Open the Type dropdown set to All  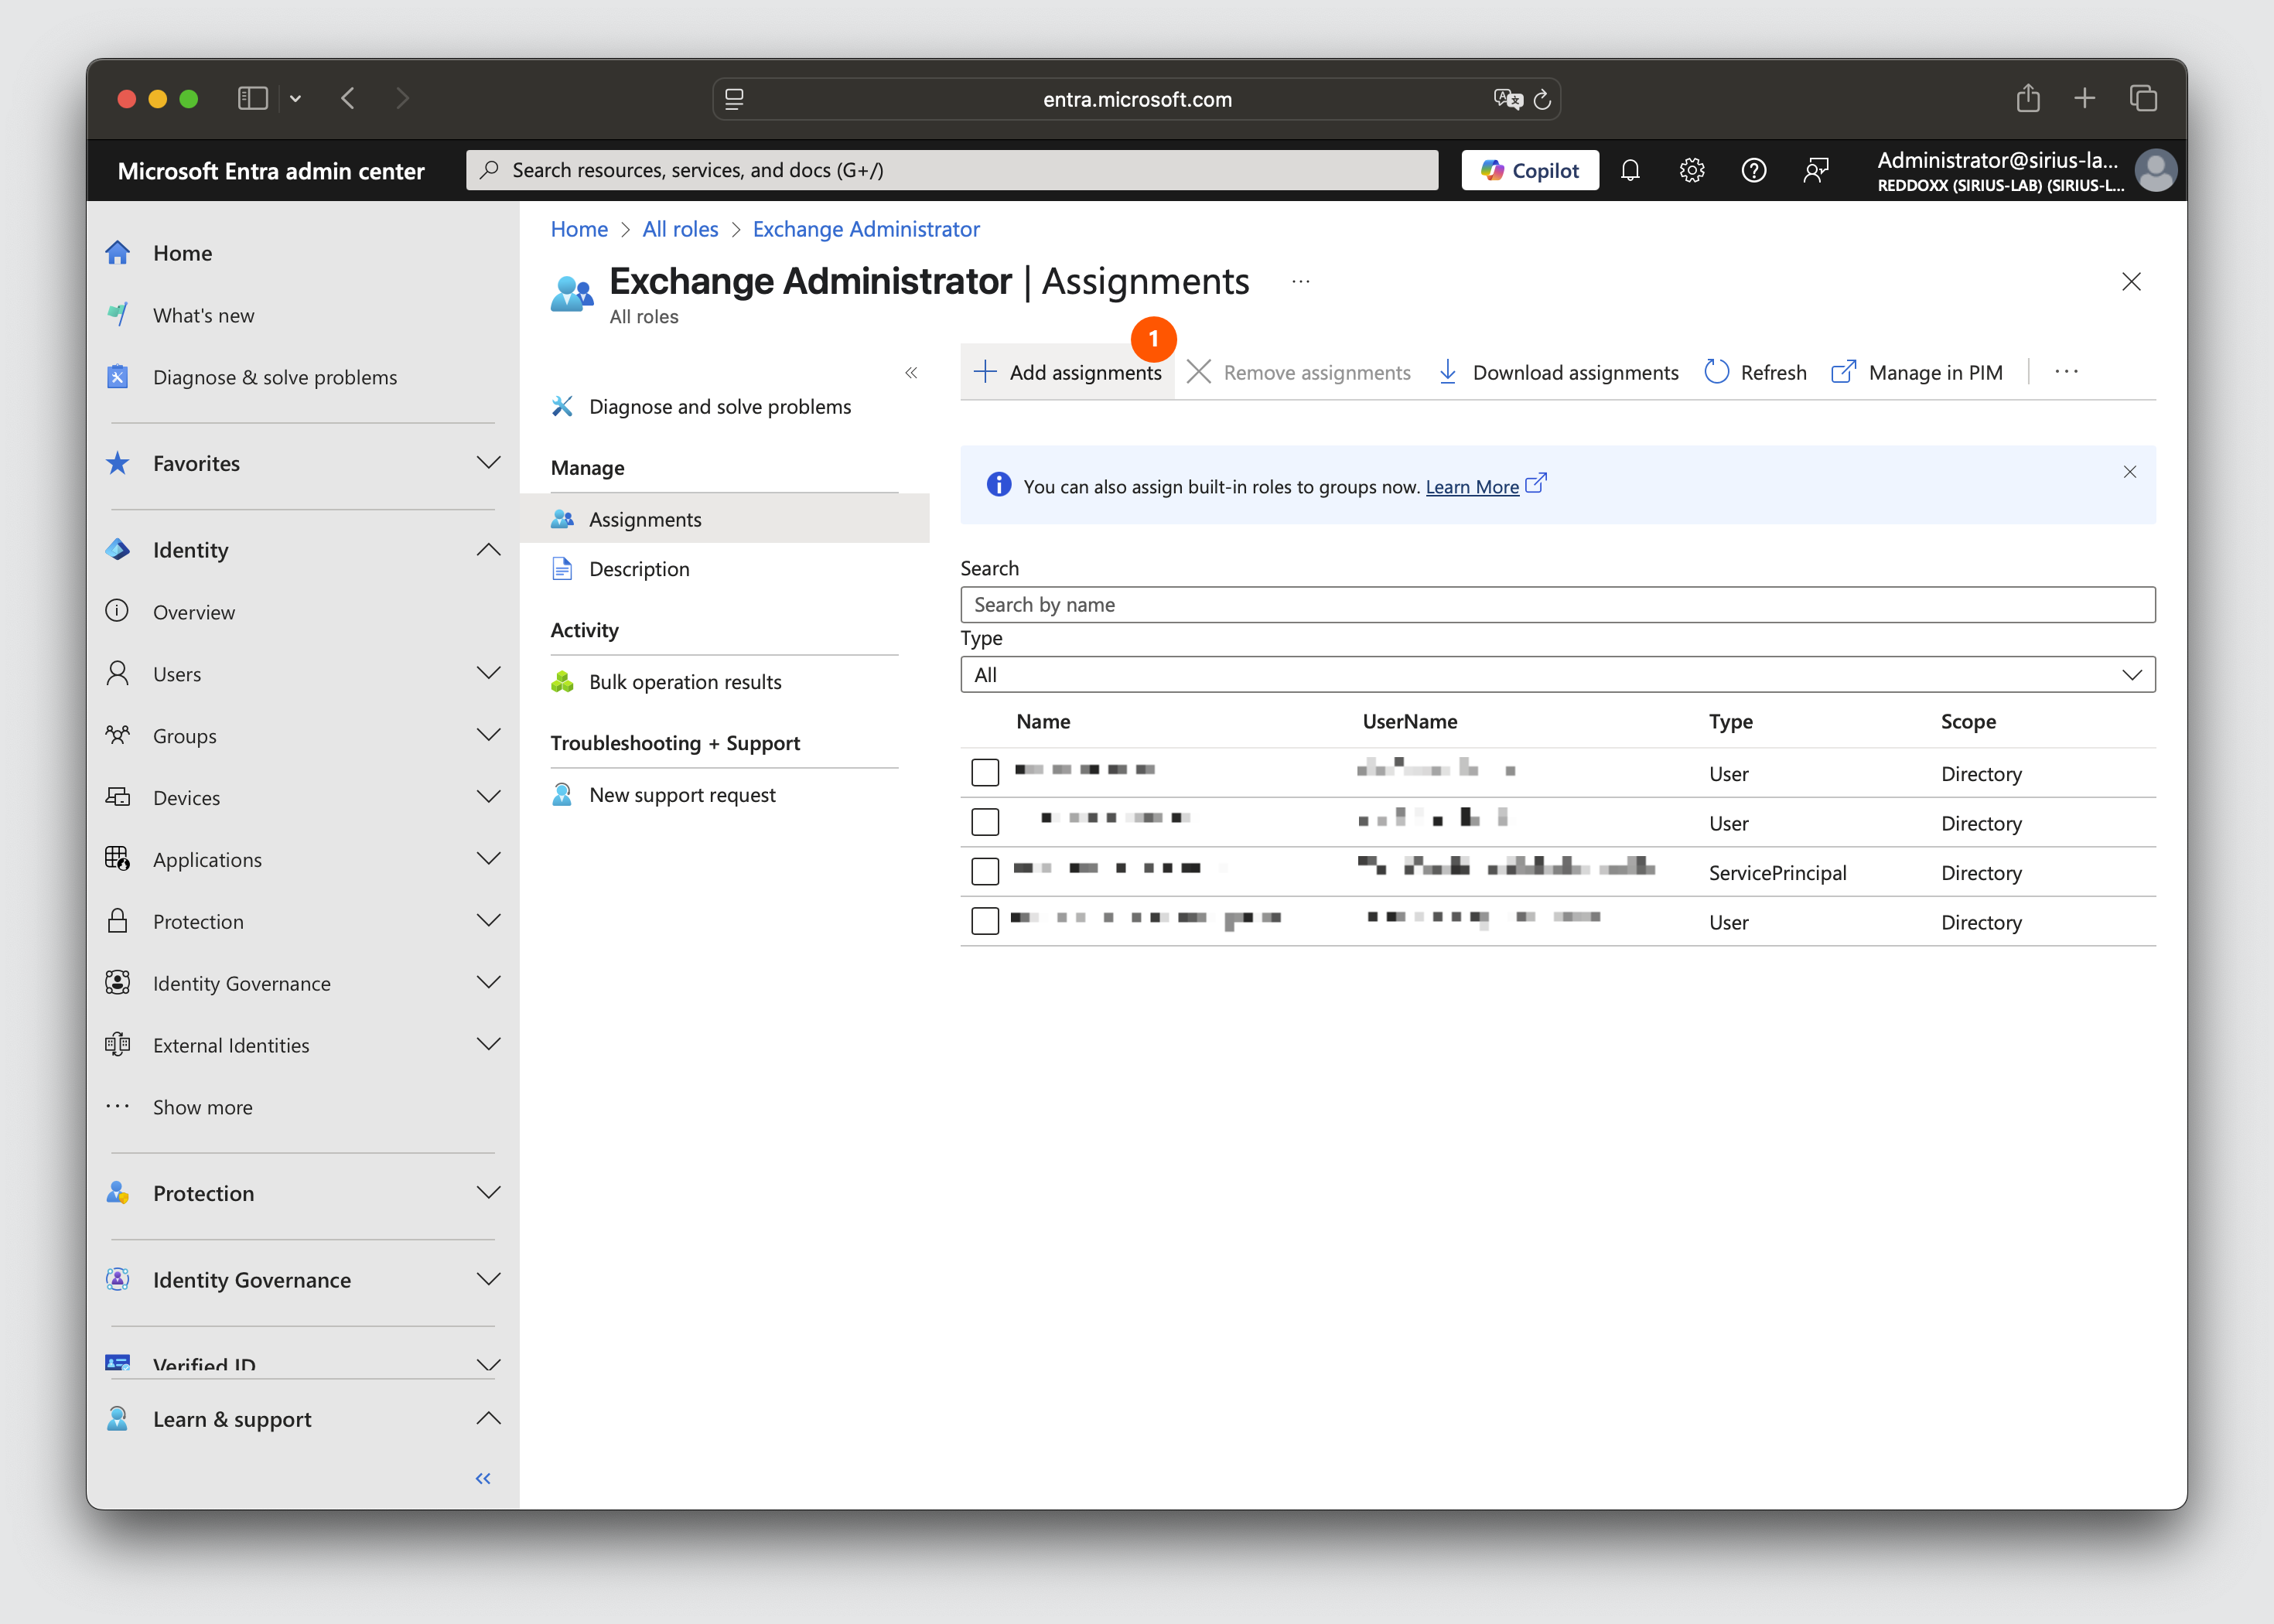[x=1558, y=675]
